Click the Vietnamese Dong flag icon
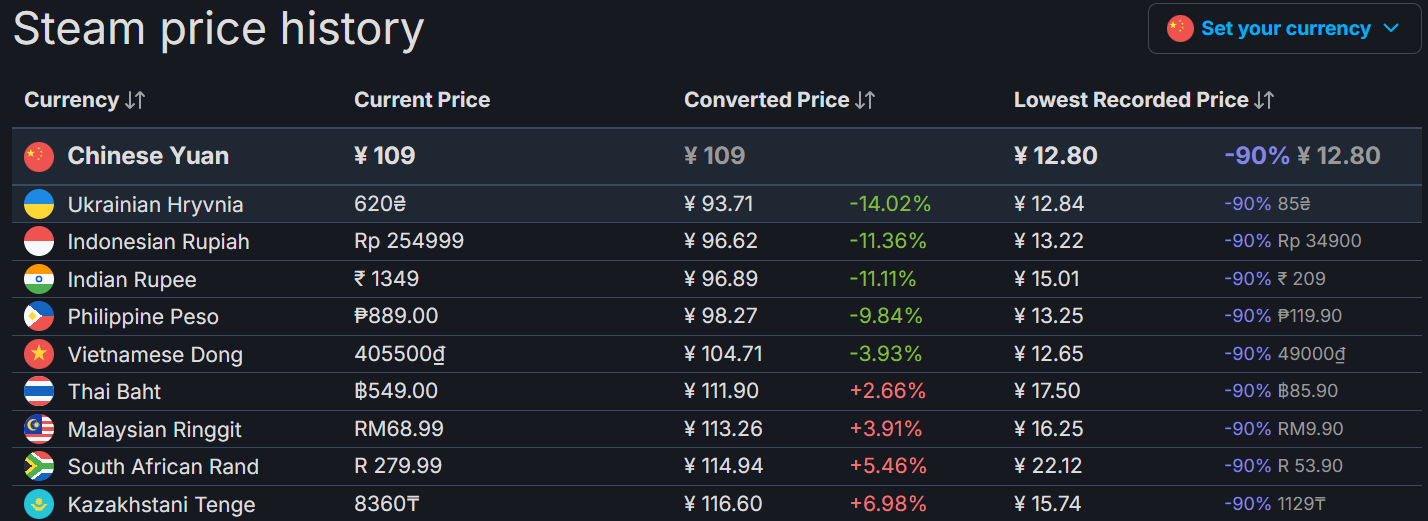The image size is (1428, 521). (39, 354)
